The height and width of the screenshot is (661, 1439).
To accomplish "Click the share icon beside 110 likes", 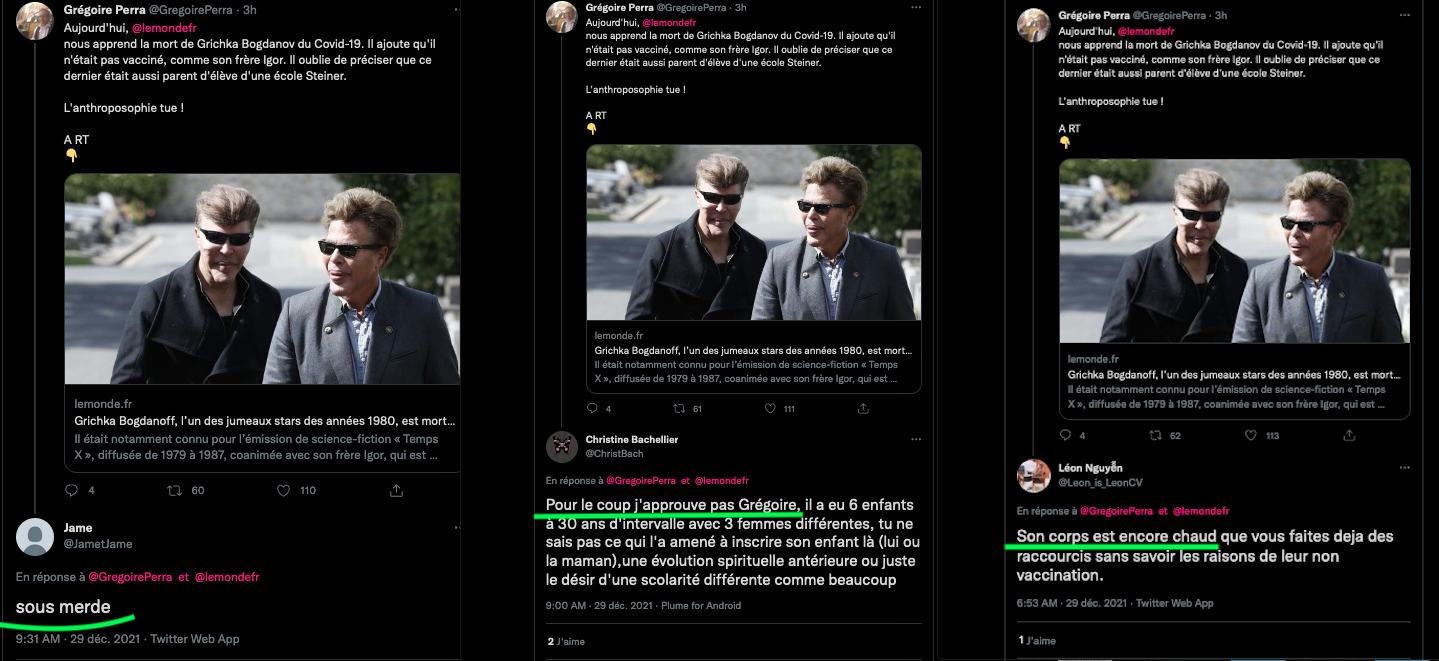I will tap(396, 490).
